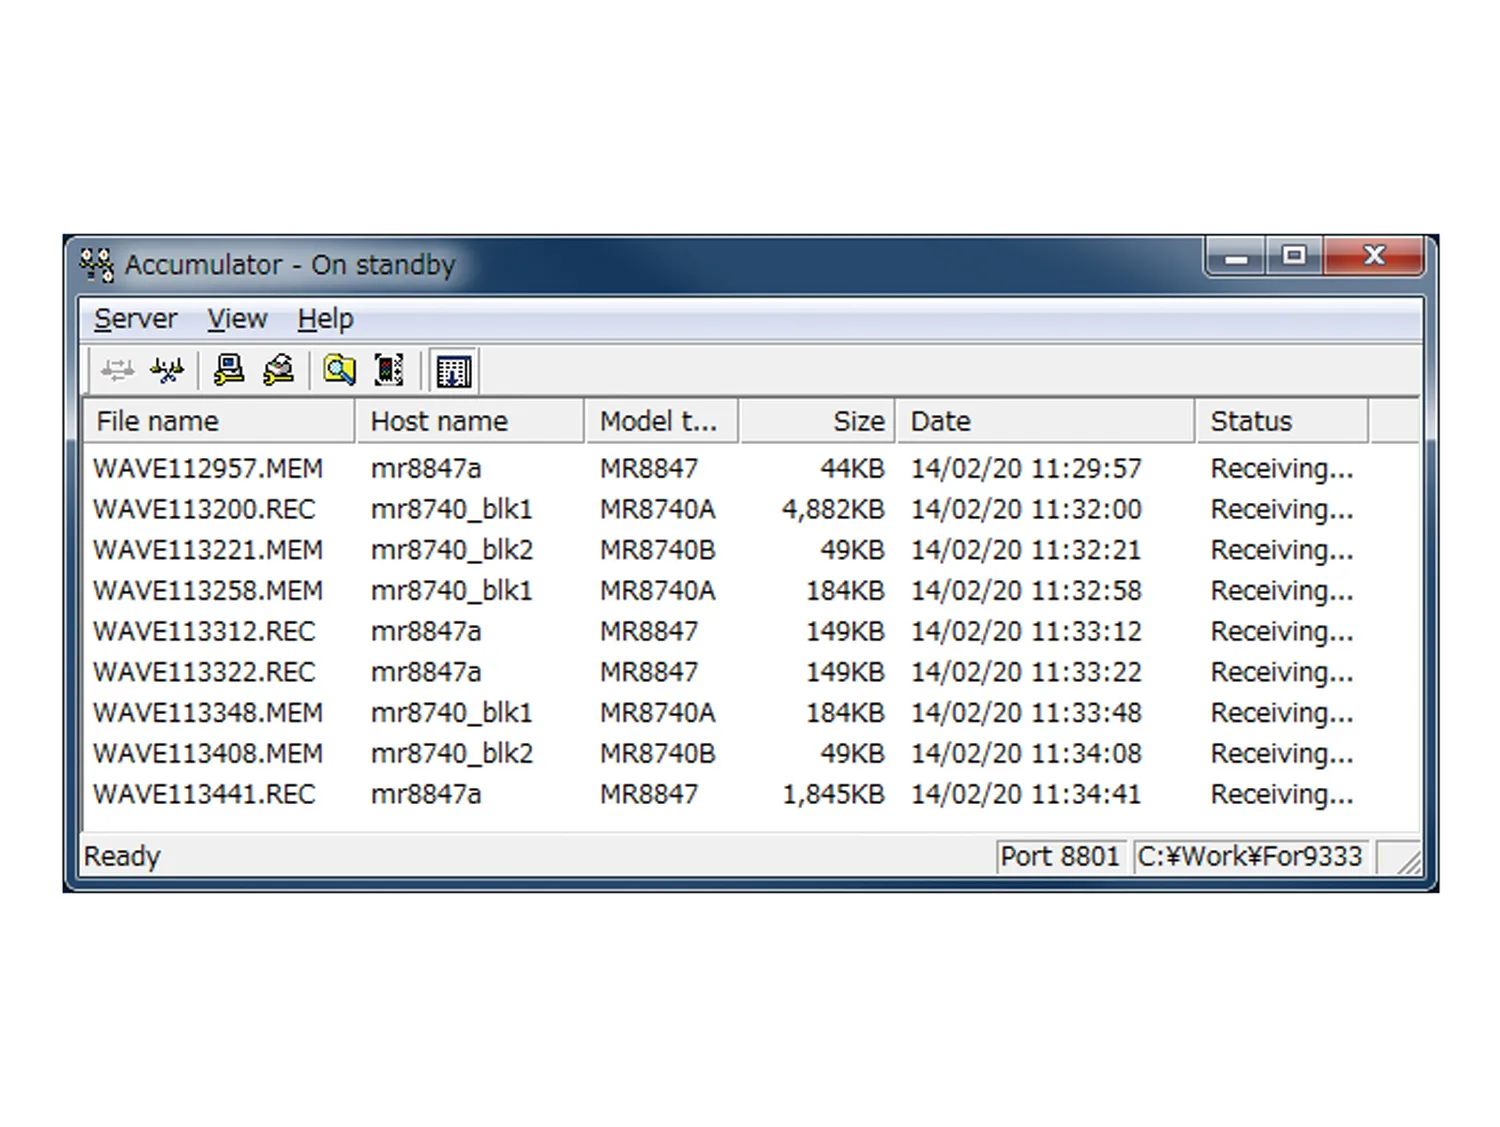Select the WAVE112957.MEM entry
Screen dimensions: 1500x1127
click(750, 468)
